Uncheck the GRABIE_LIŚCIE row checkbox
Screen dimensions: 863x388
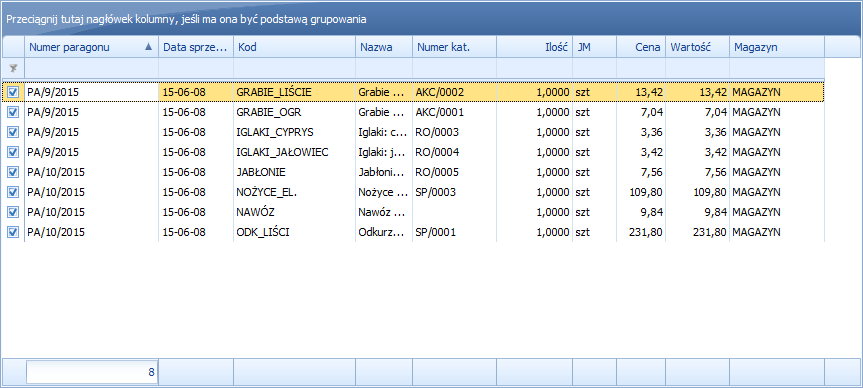pos(13,92)
